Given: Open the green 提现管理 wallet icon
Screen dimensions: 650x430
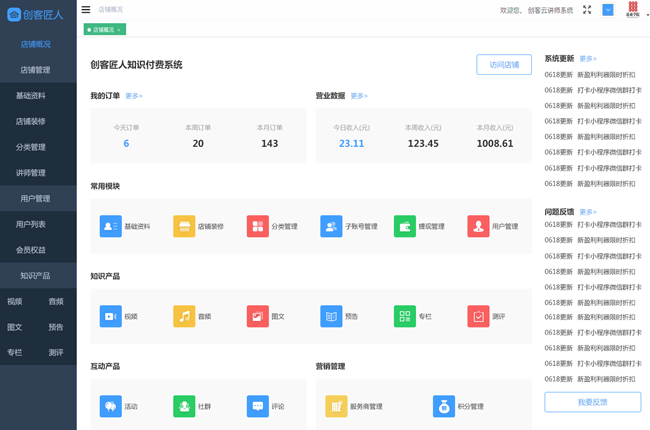Looking at the screenshot, I should [x=405, y=227].
